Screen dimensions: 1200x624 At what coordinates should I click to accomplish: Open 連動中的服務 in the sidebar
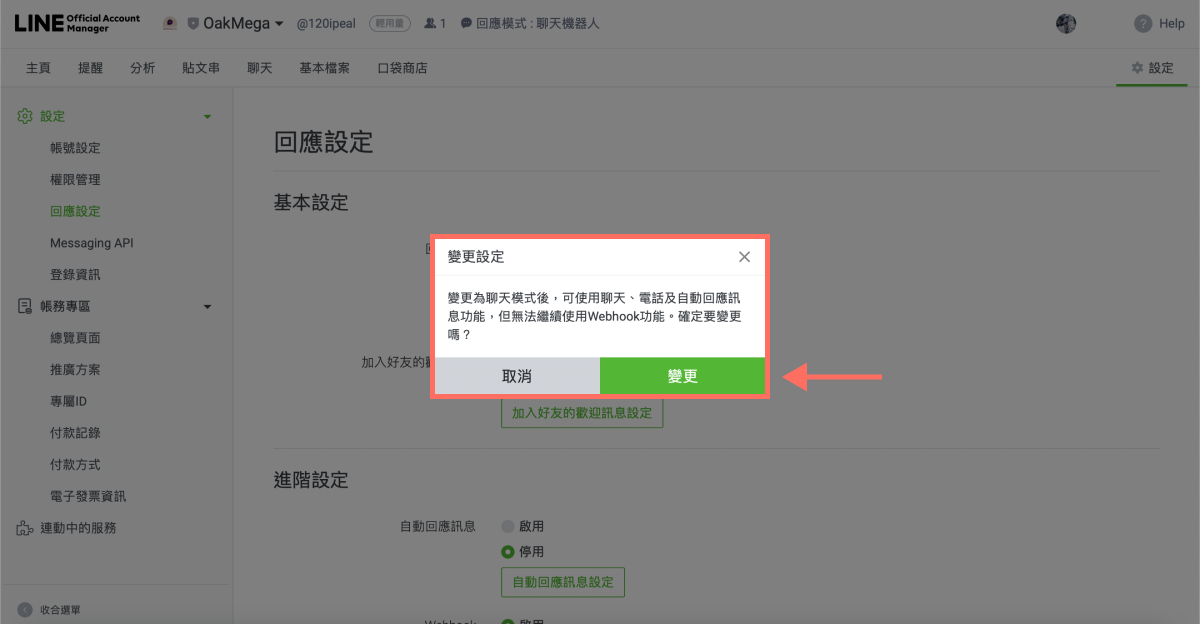coord(78,528)
